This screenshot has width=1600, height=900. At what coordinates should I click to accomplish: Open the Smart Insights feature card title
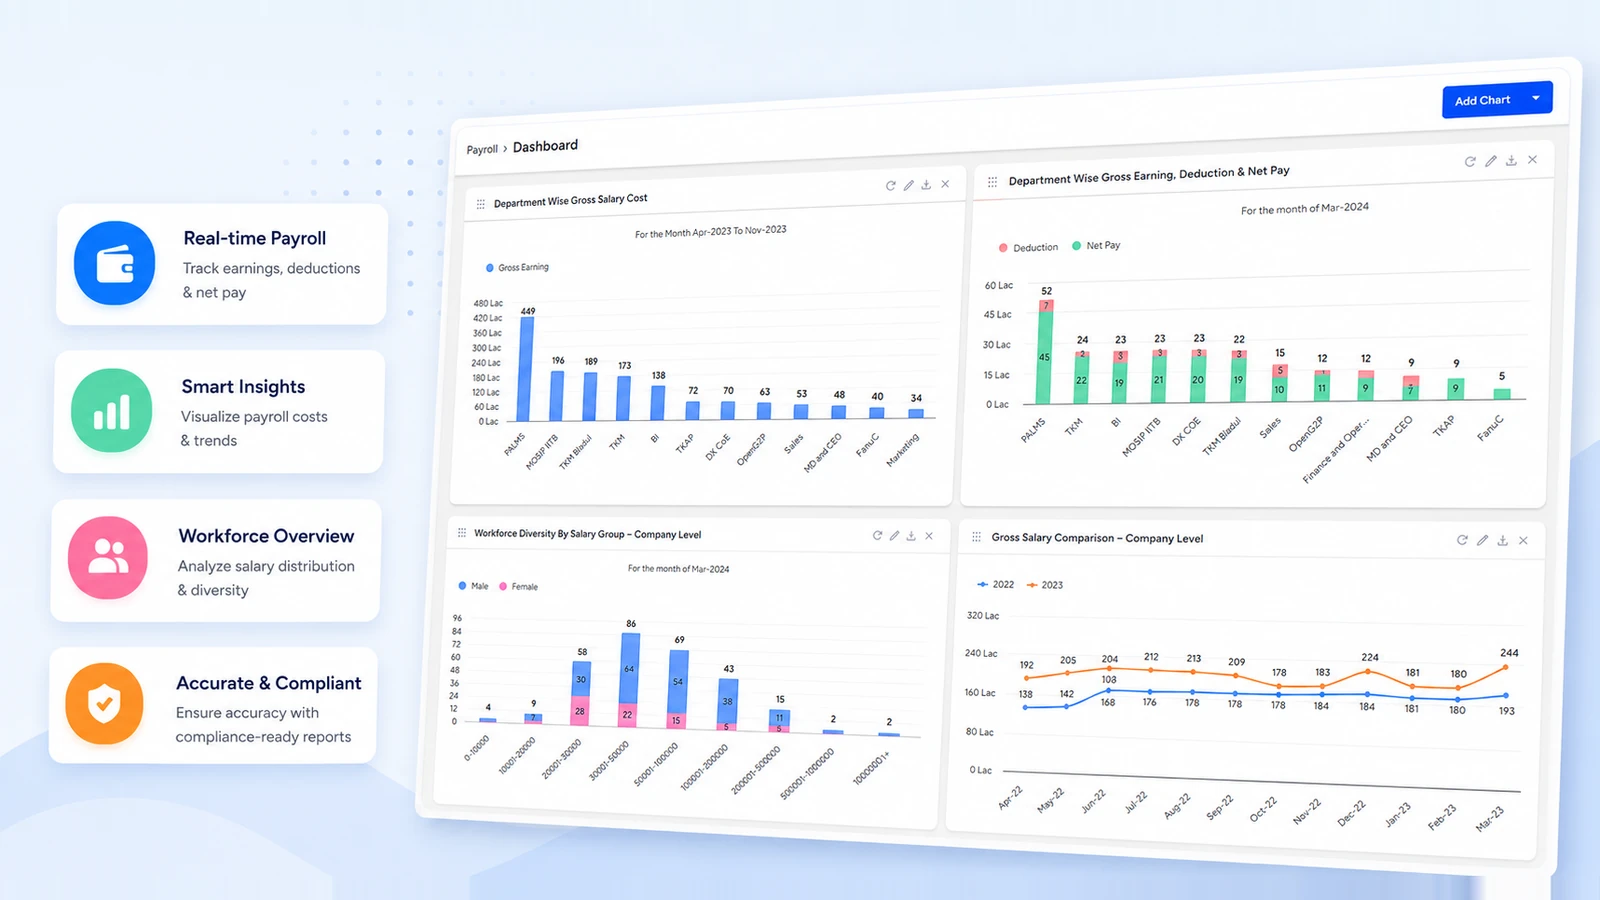(x=243, y=387)
